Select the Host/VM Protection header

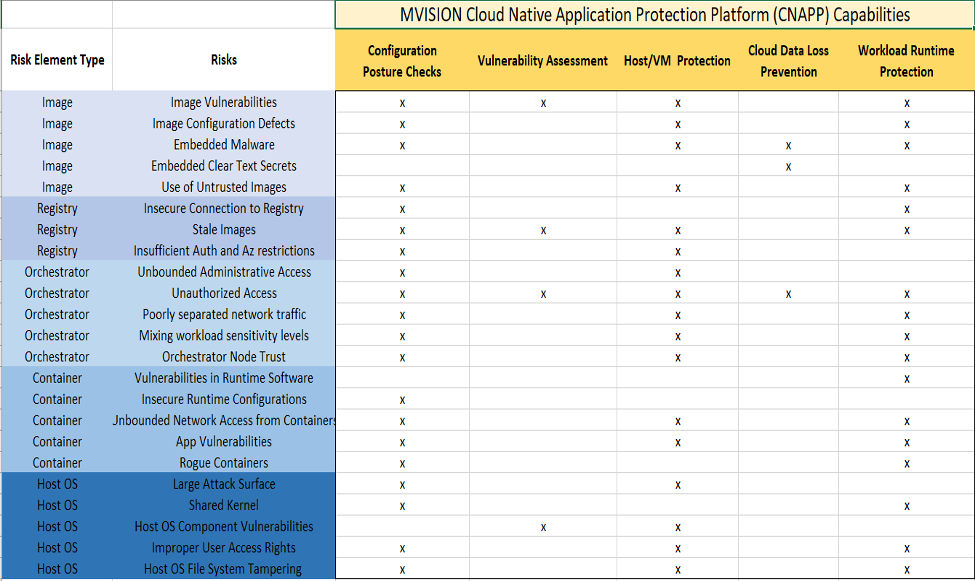coord(677,61)
